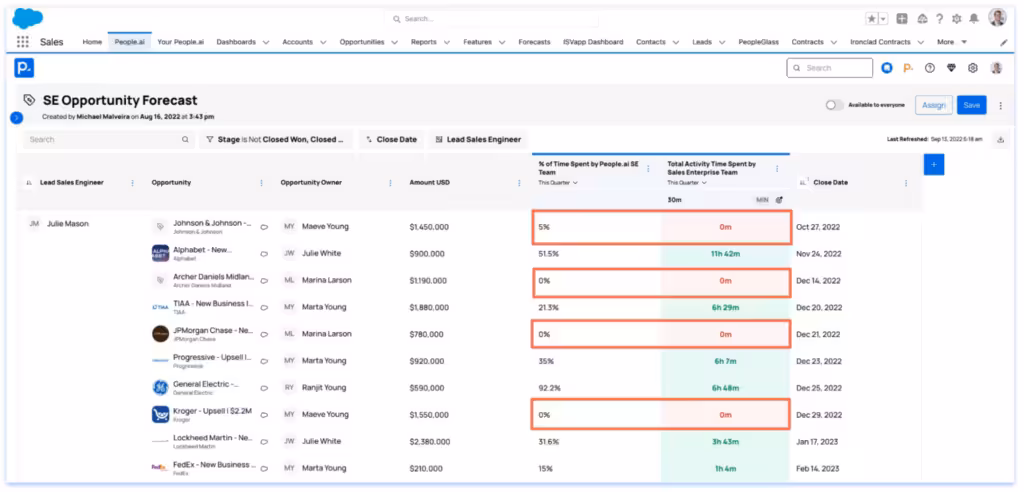This screenshot has height=492, width=1024.
Task: Select the People.ai tab
Action: pyautogui.click(x=129, y=42)
